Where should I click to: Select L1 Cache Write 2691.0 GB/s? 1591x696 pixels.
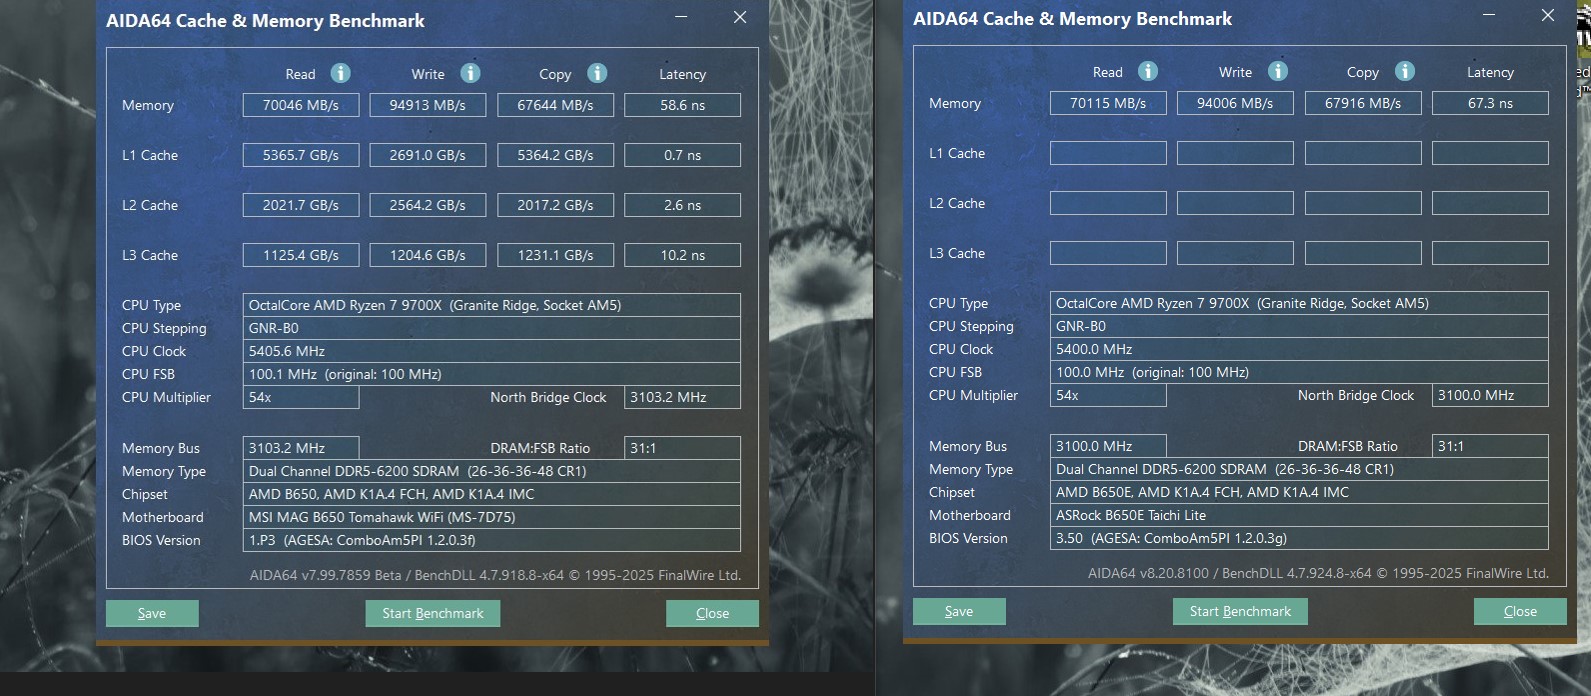point(428,155)
